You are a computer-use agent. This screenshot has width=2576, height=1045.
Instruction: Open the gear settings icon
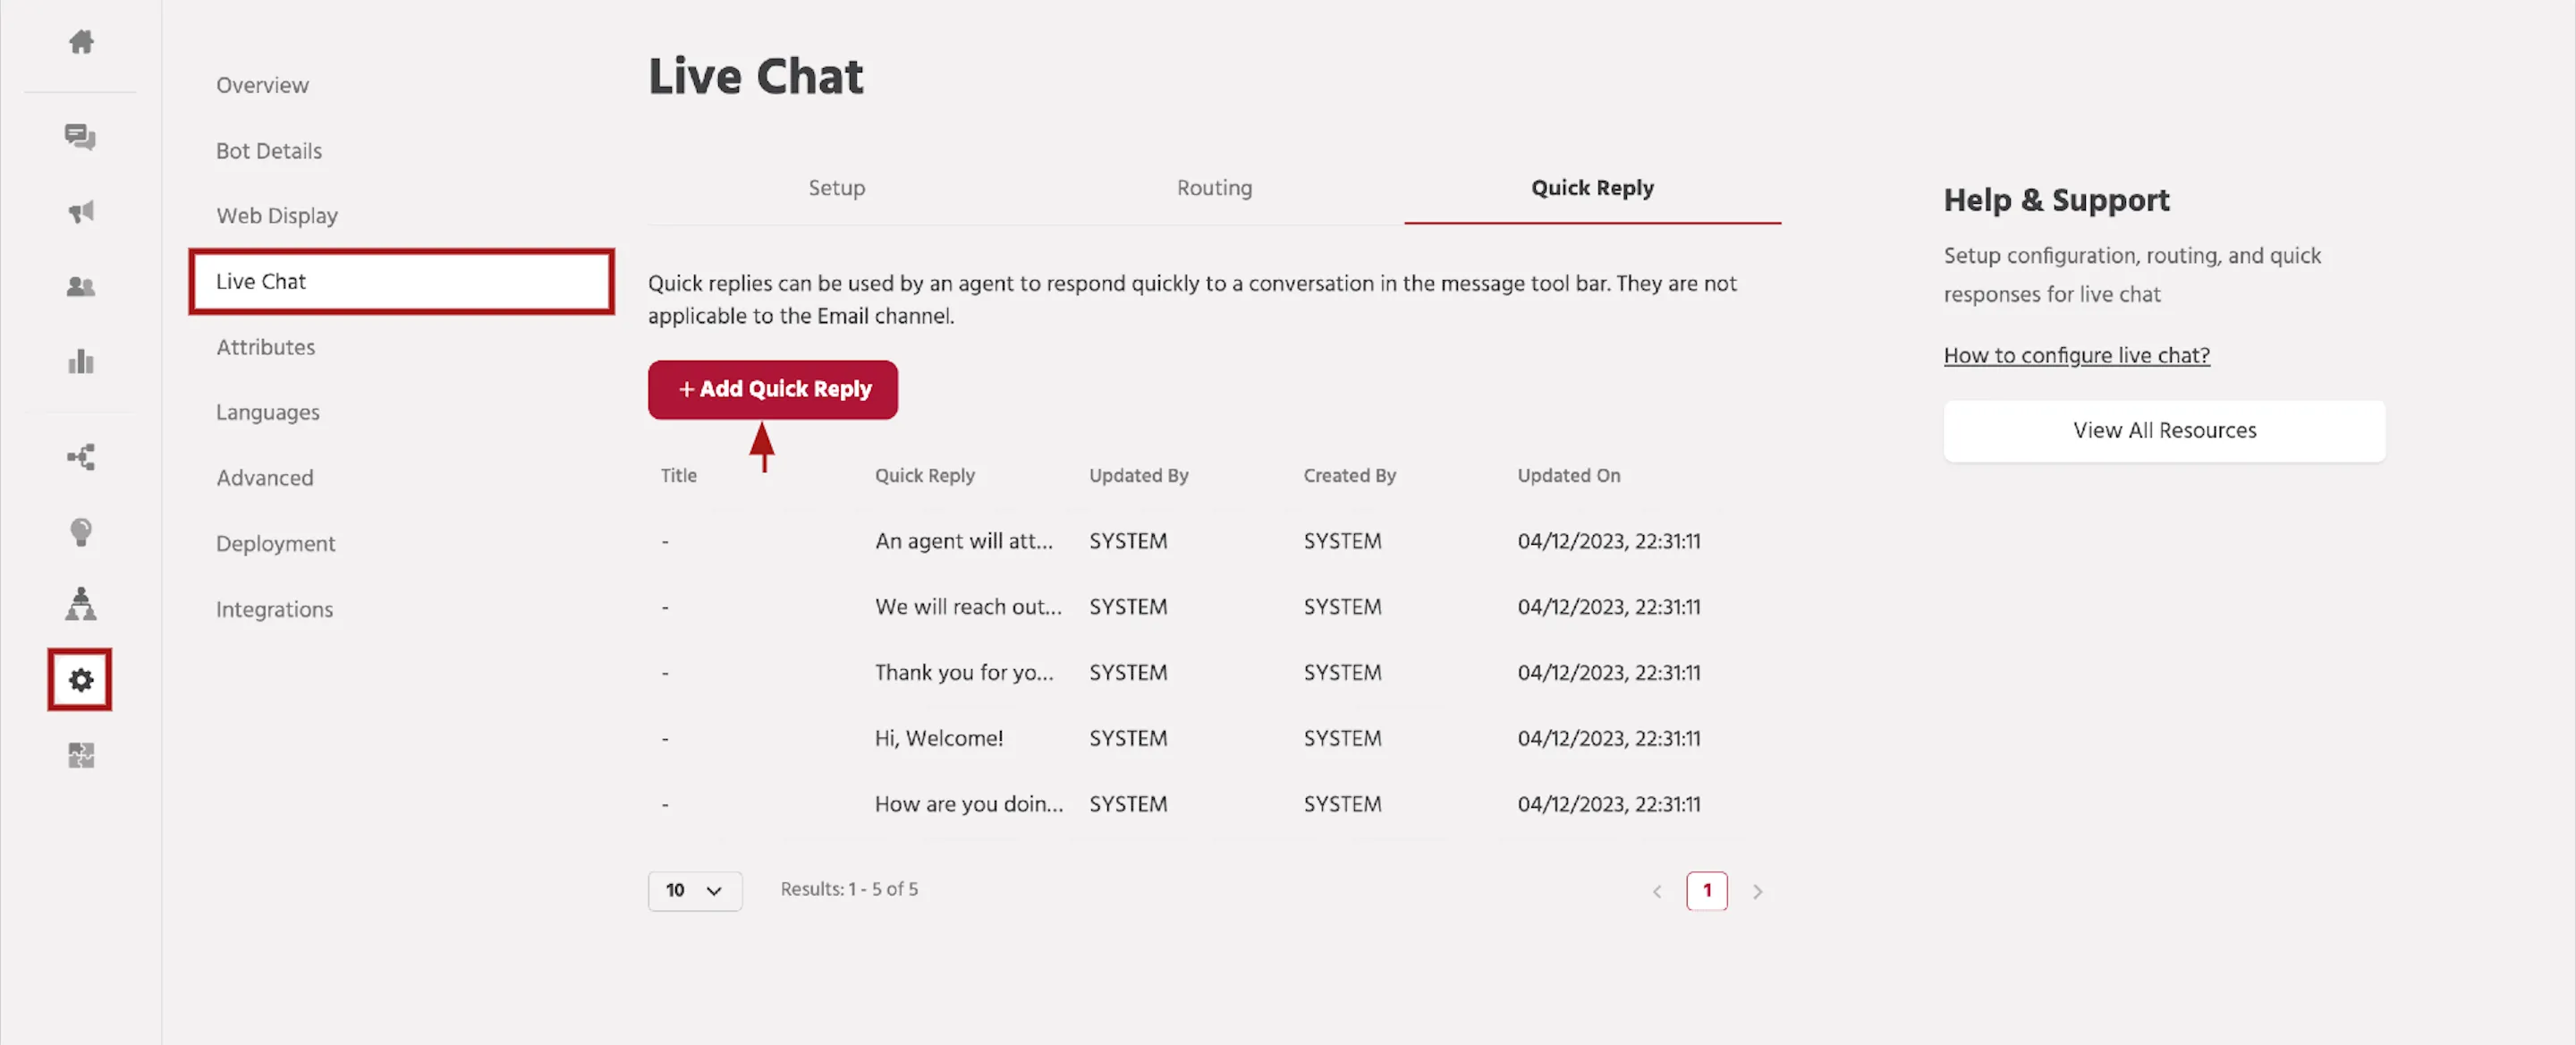coord(80,680)
